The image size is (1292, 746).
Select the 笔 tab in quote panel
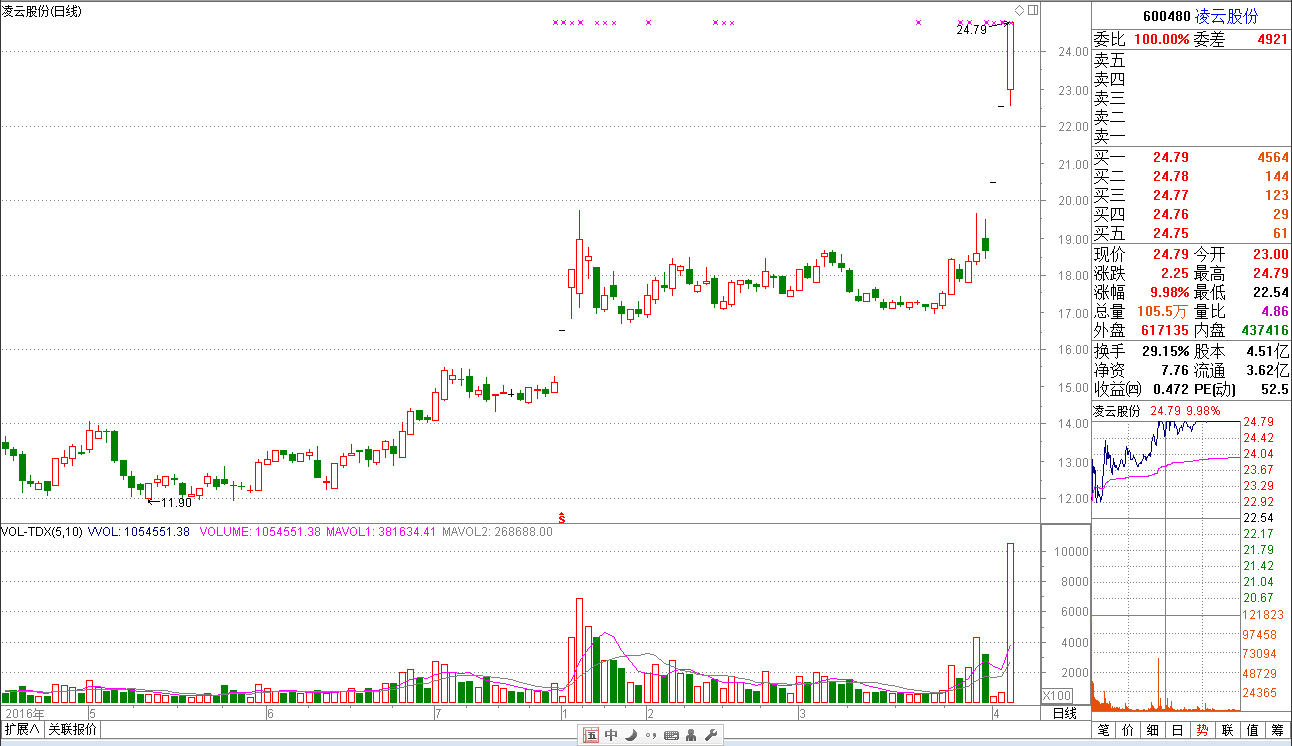tap(1103, 730)
